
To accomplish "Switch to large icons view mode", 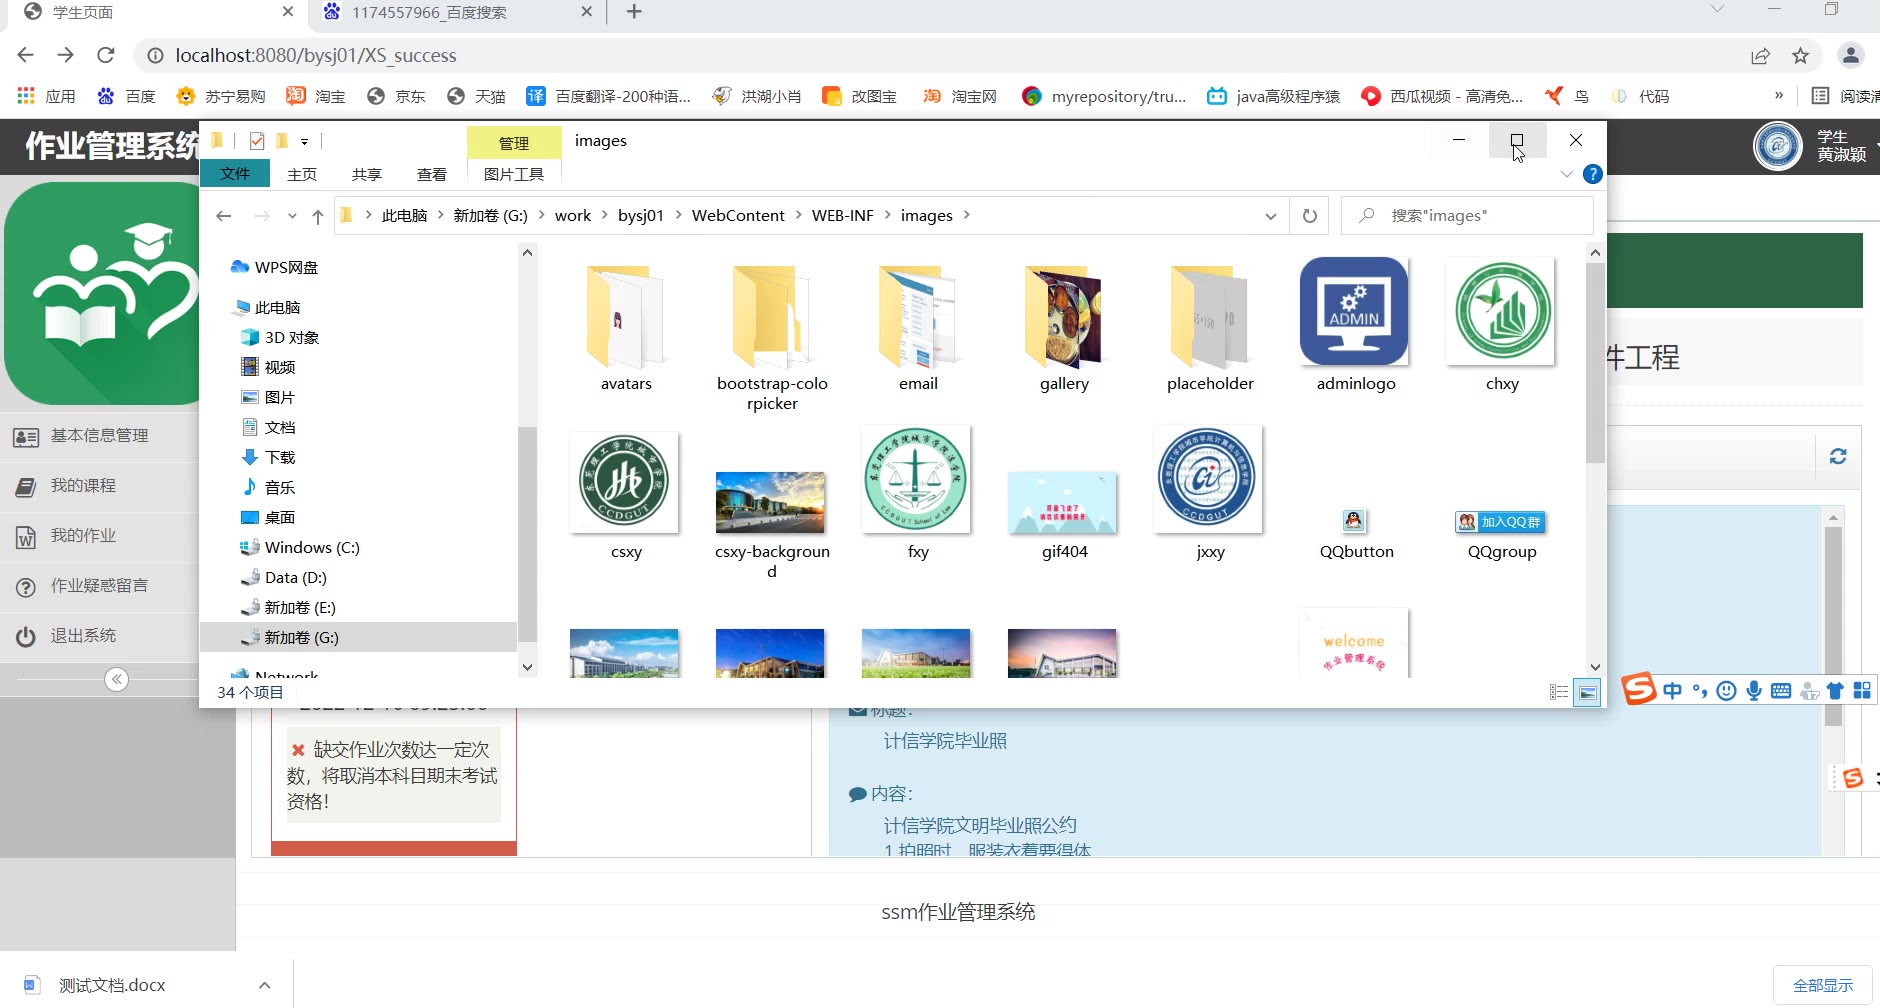I will tap(1586, 692).
